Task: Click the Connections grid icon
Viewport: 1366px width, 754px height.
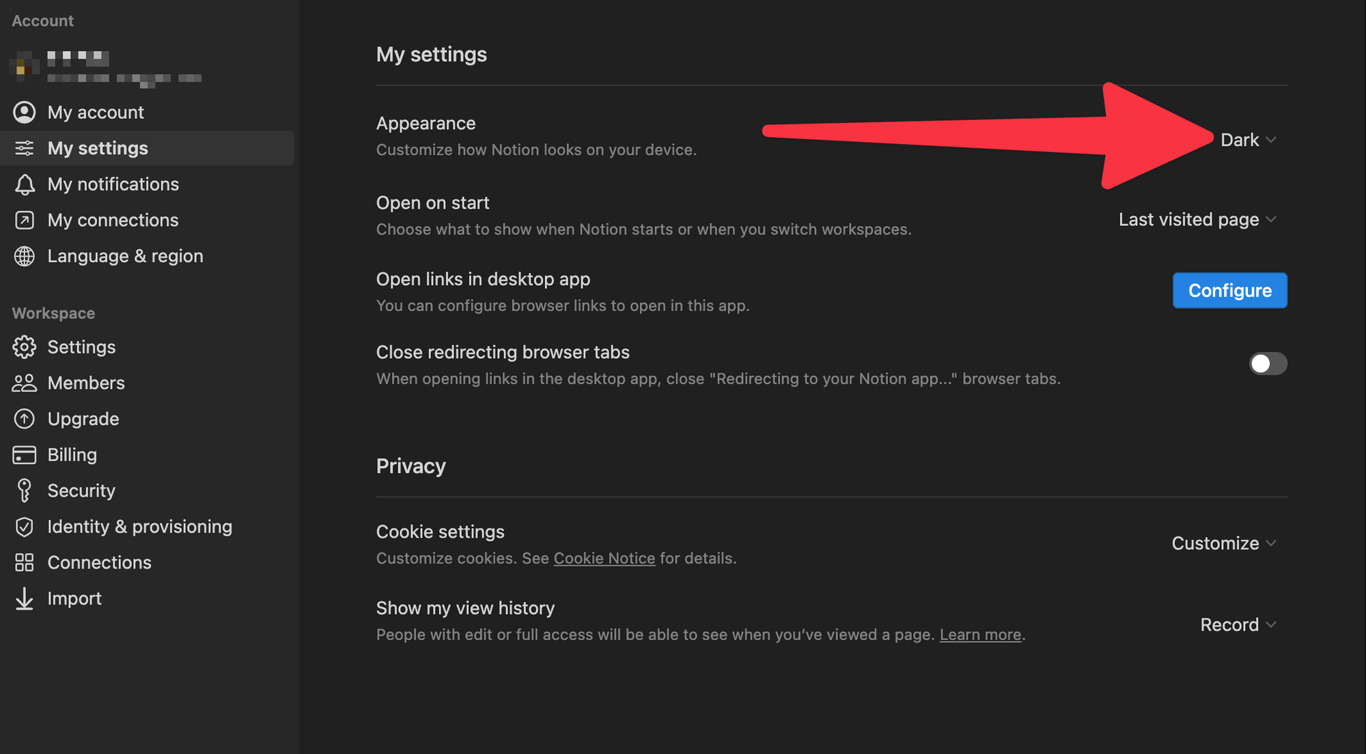Action: [24, 563]
